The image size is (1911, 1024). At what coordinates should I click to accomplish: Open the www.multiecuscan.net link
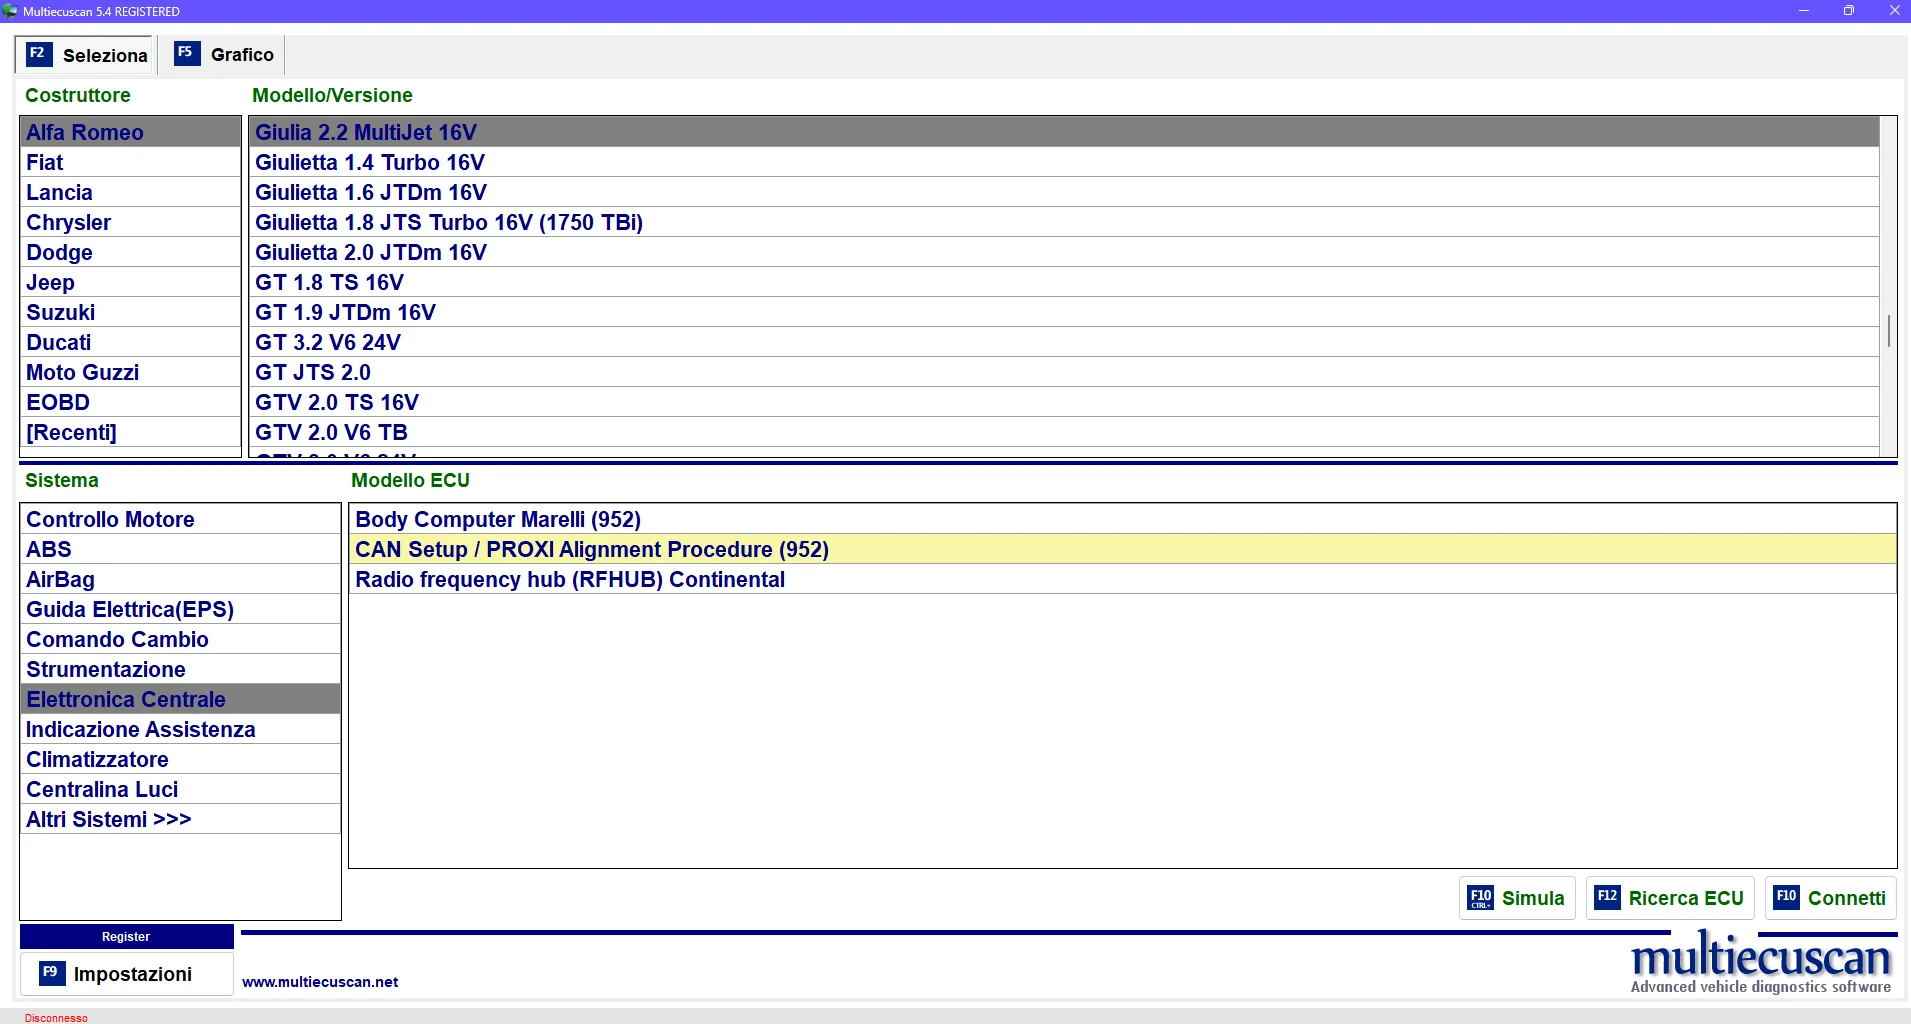(x=320, y=982)
